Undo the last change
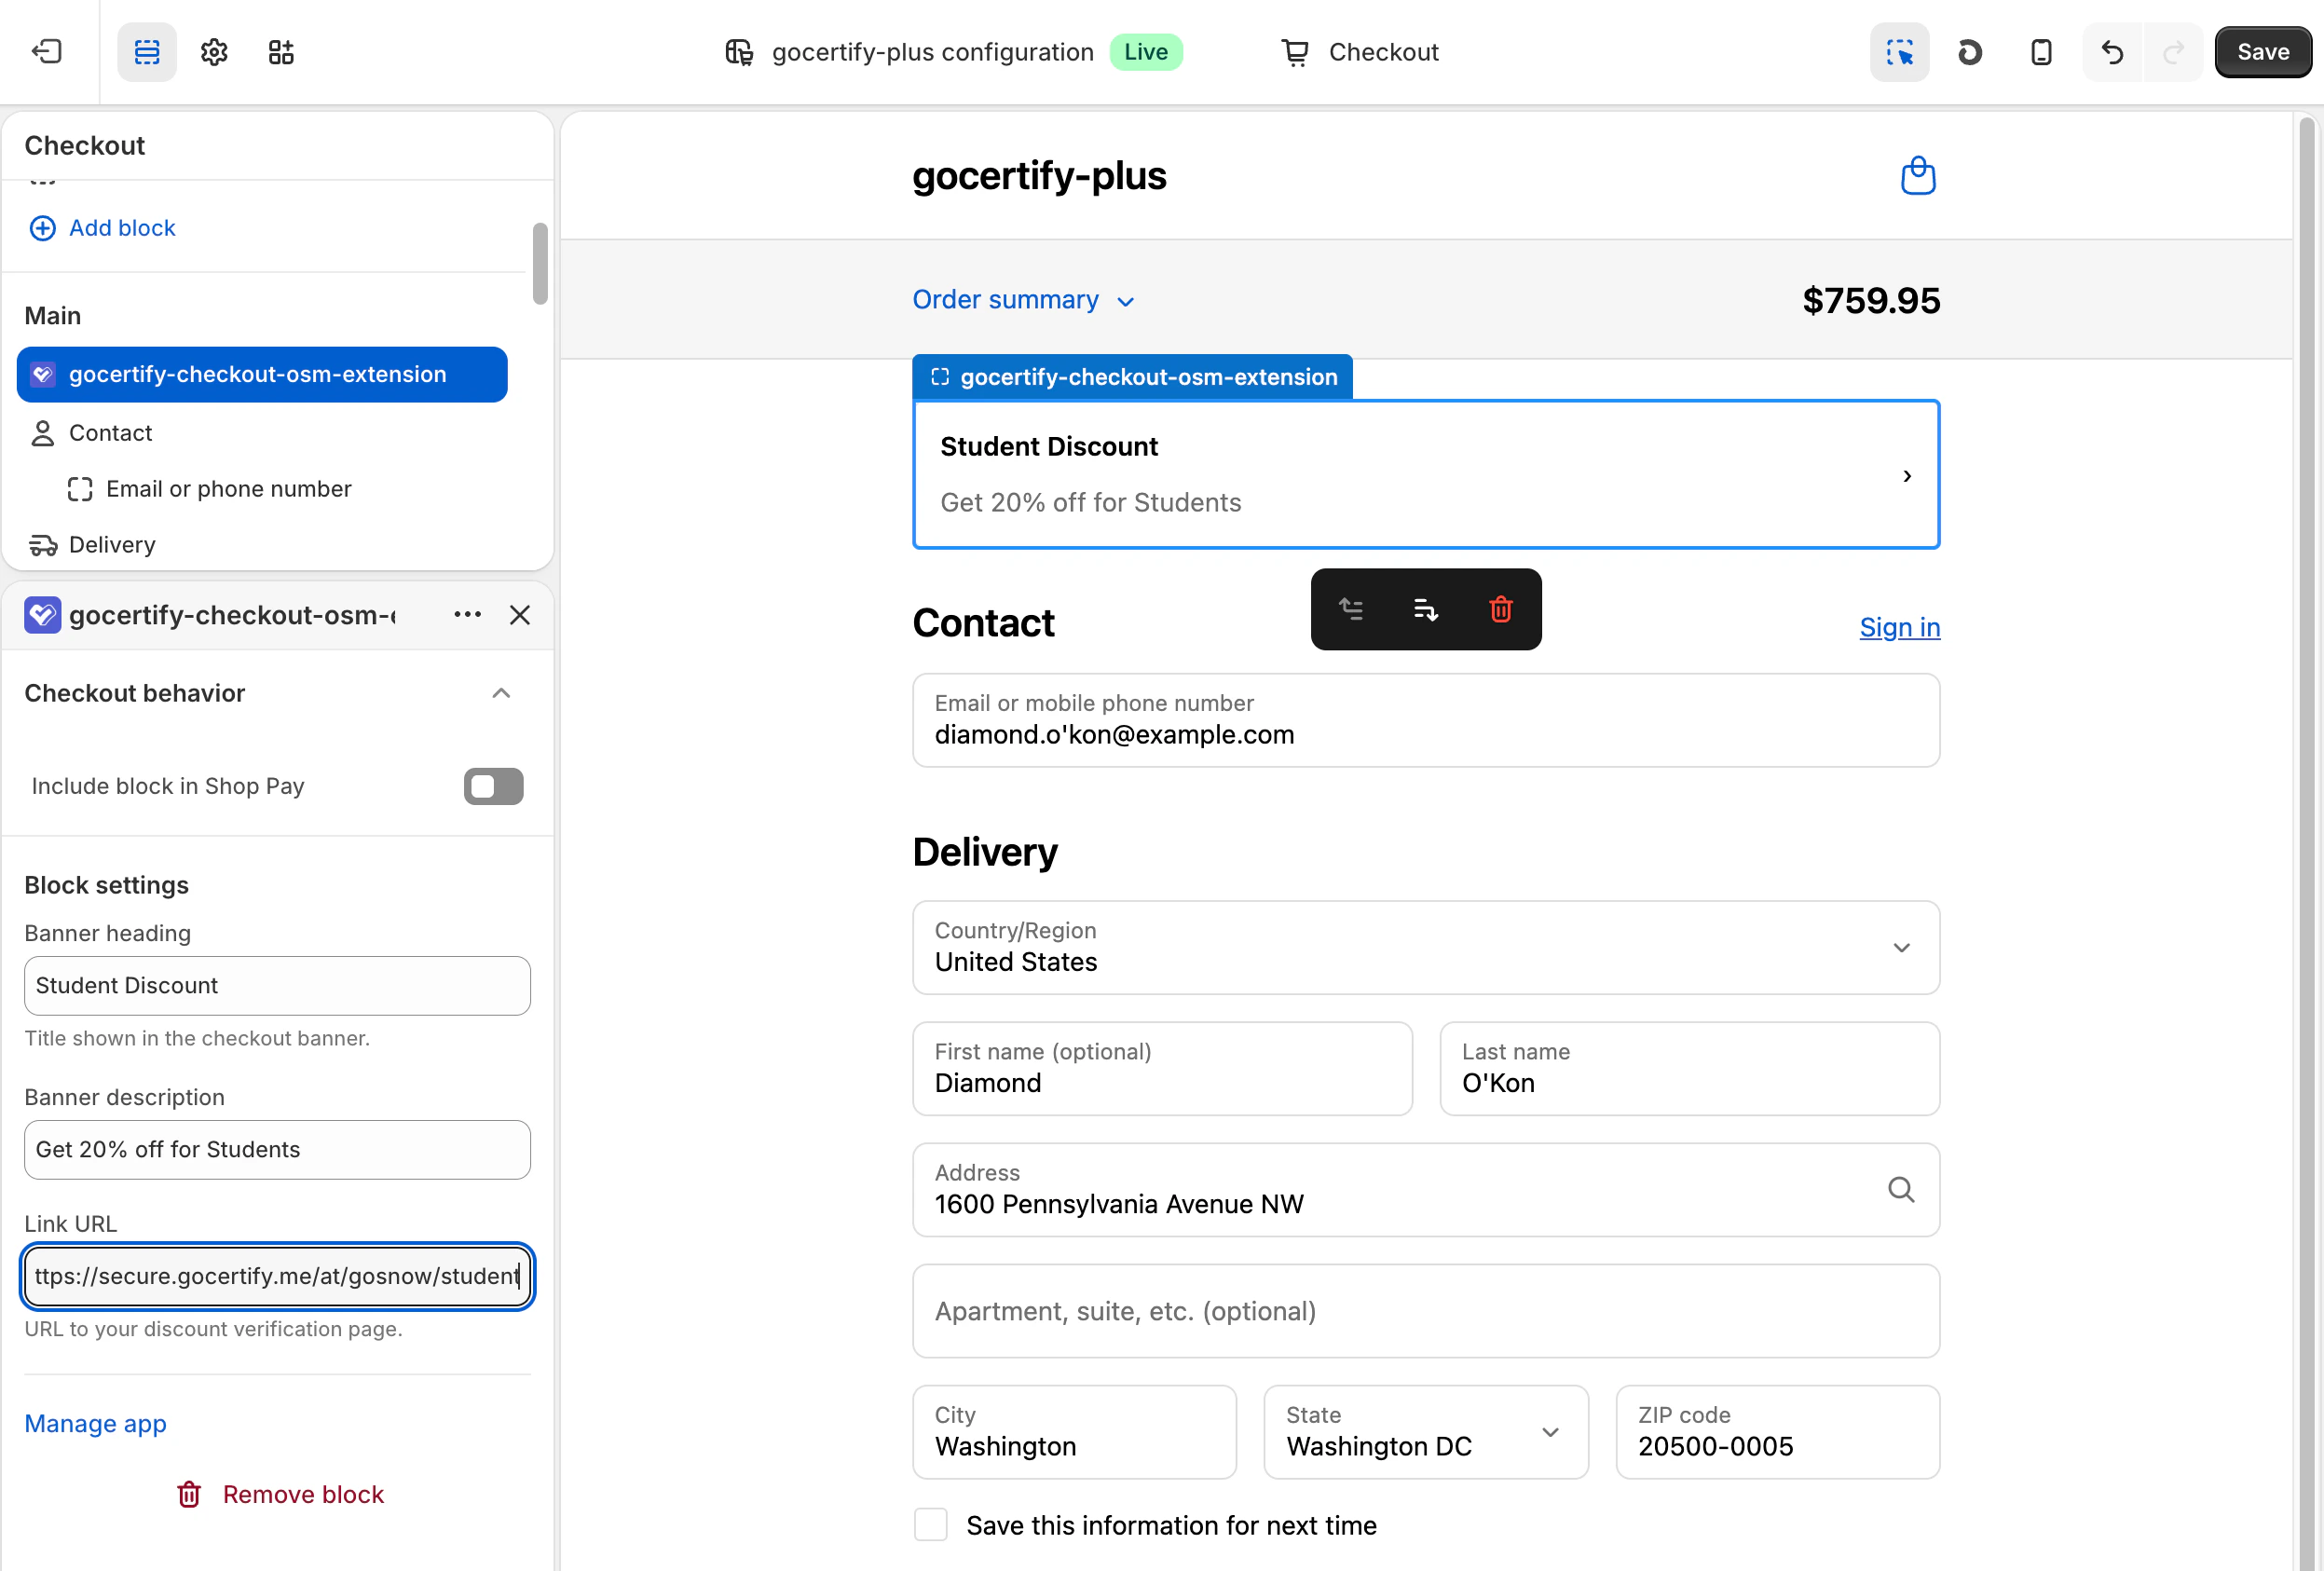Viewport: 2324px width, 1571px height. point(2111,52)
